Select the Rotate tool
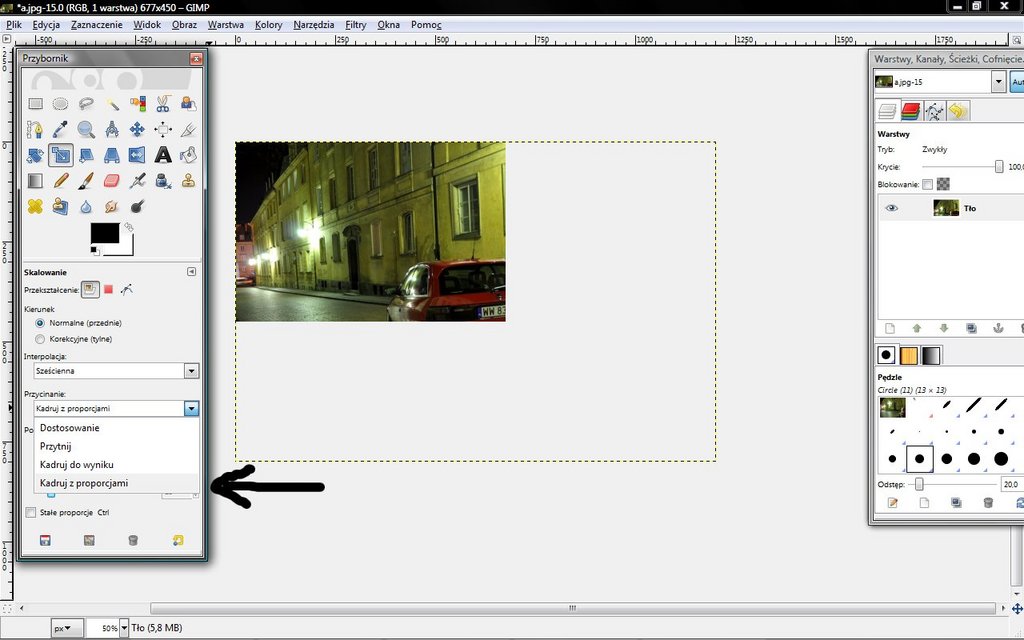The width and height of the screenshot is (1024, 640). pyautogui.click(x=35, y=155)
